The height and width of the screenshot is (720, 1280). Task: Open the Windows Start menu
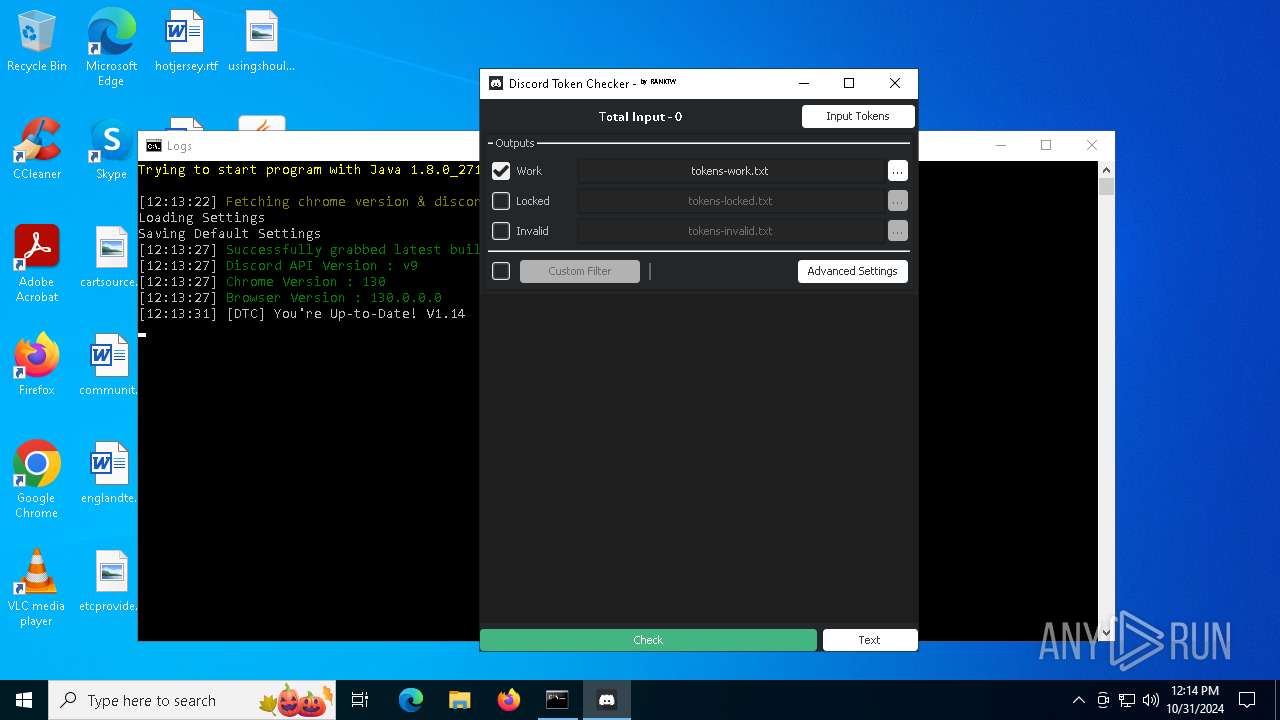point(24,700)
